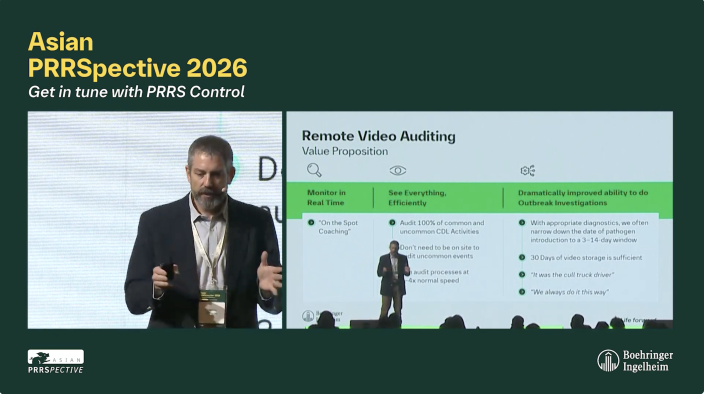Click the small speaker figure on stage

(393, 280)
